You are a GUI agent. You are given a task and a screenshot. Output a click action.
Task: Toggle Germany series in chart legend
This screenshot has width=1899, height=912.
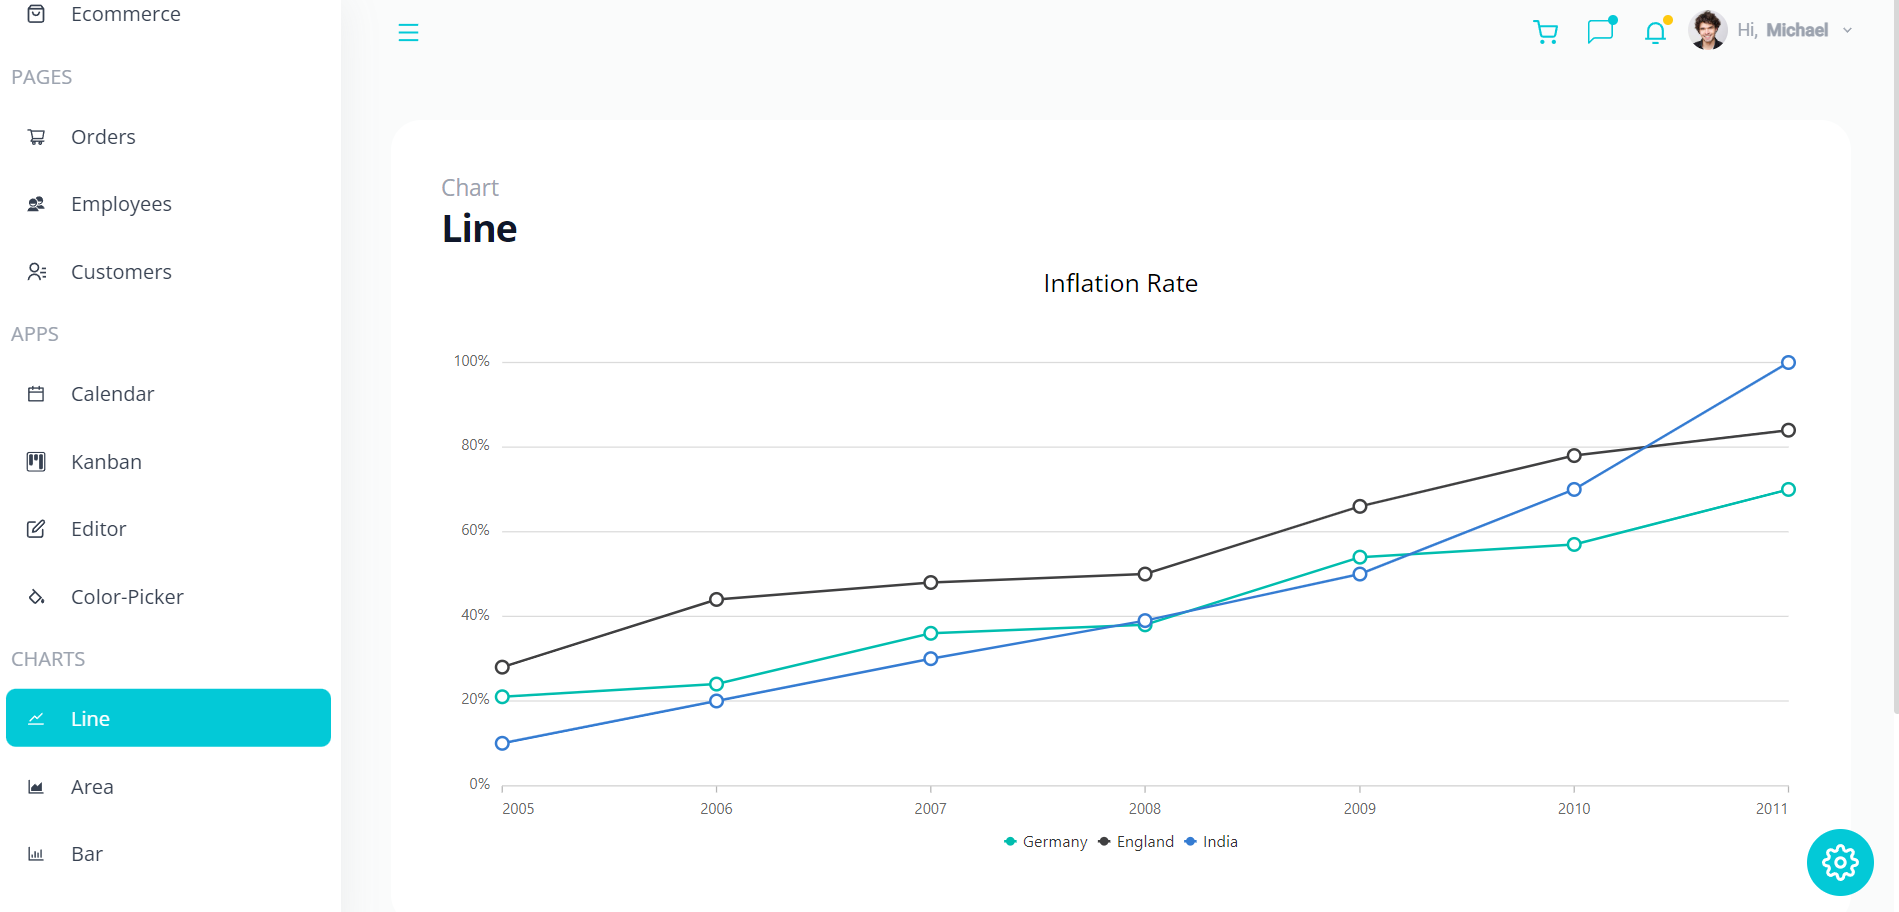pos(1045,842)
